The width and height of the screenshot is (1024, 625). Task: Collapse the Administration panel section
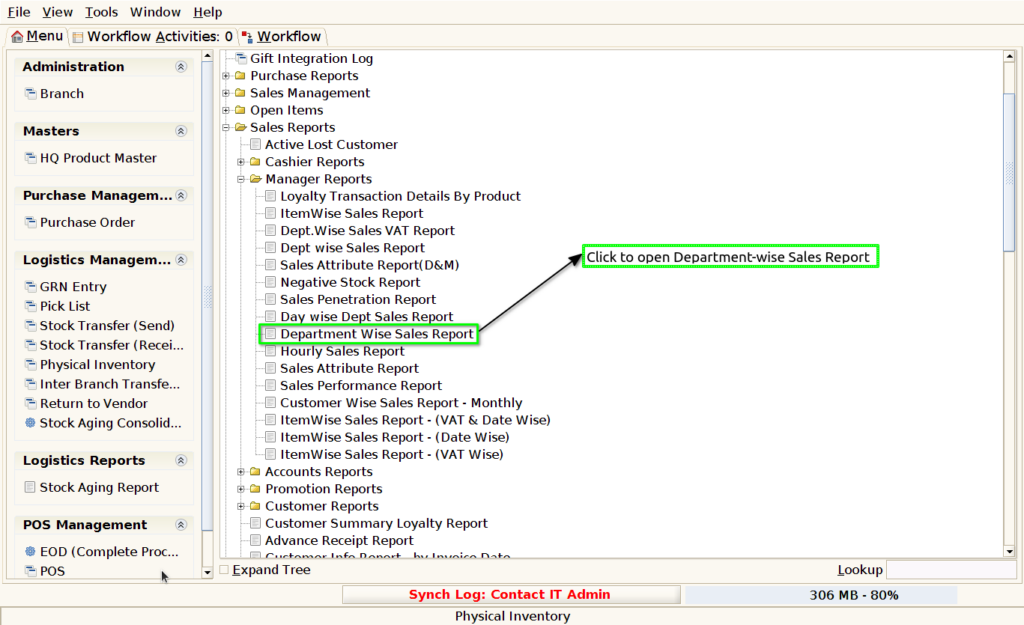(x=181, y=67)
